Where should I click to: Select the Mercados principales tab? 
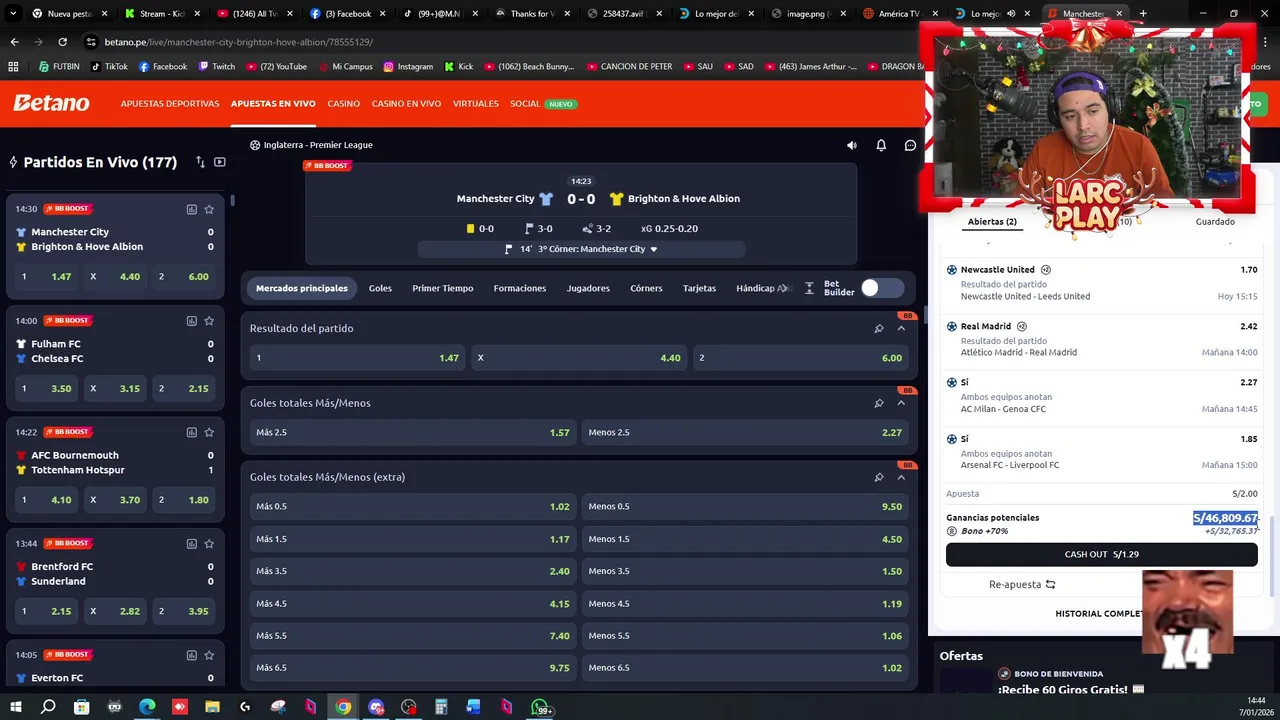coord(302,288)
